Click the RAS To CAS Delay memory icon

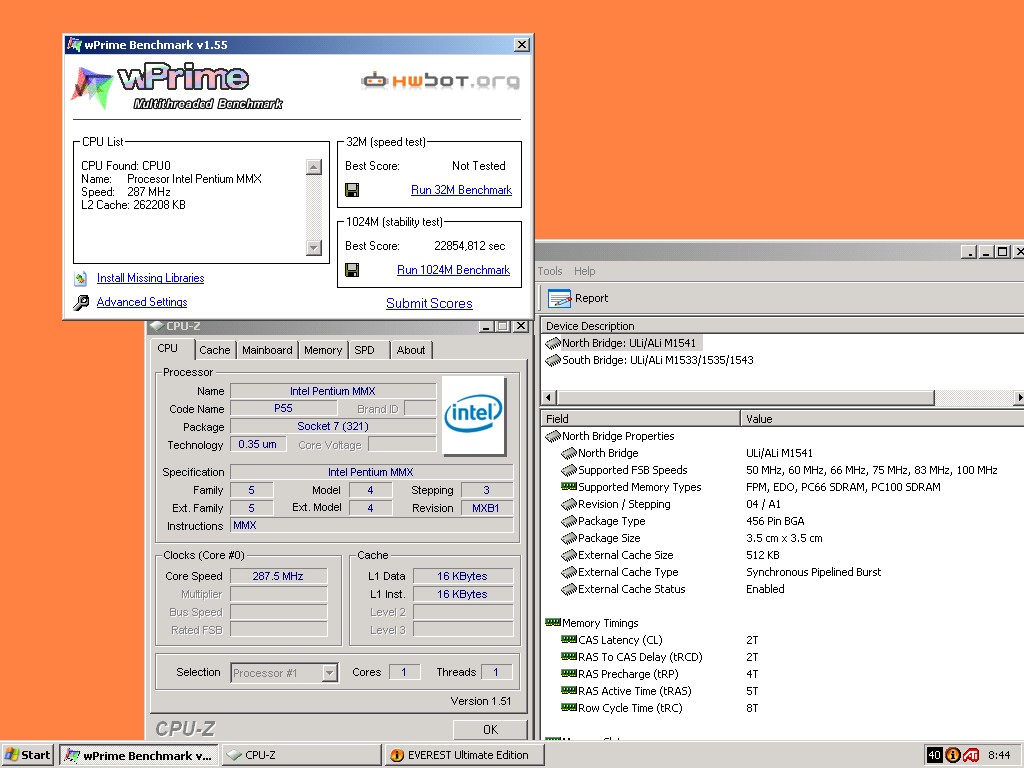click(569, 656)
